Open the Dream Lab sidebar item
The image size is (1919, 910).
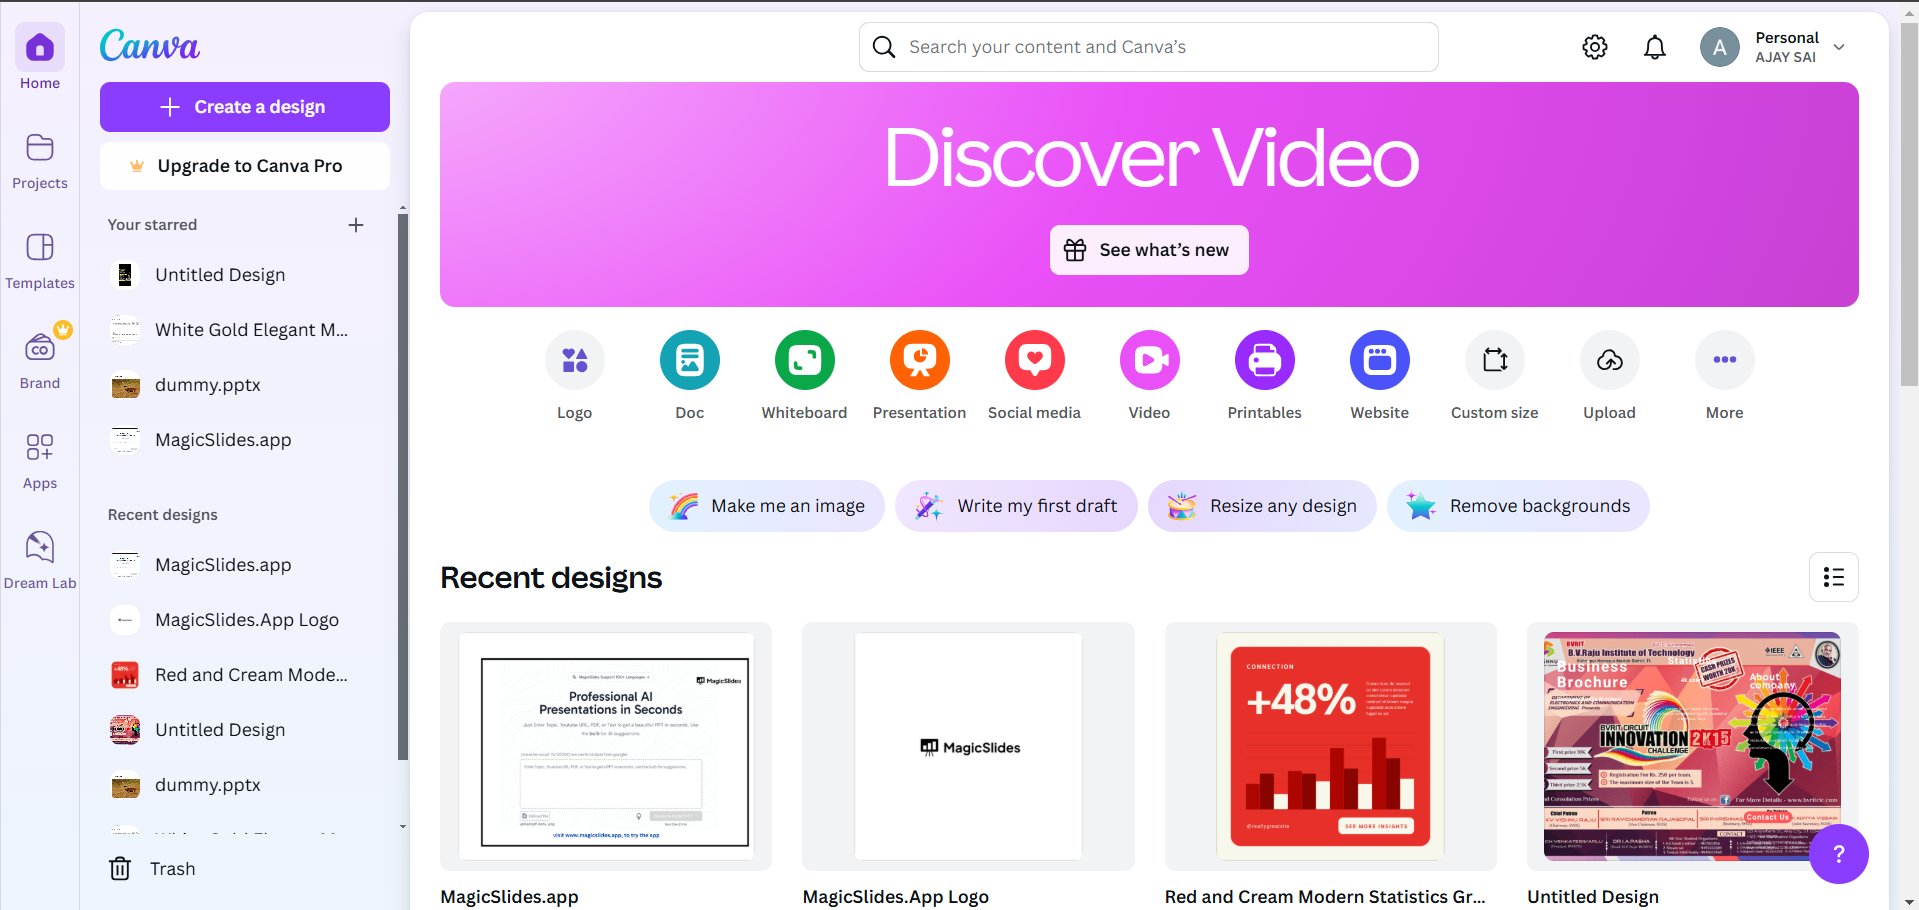40,559
